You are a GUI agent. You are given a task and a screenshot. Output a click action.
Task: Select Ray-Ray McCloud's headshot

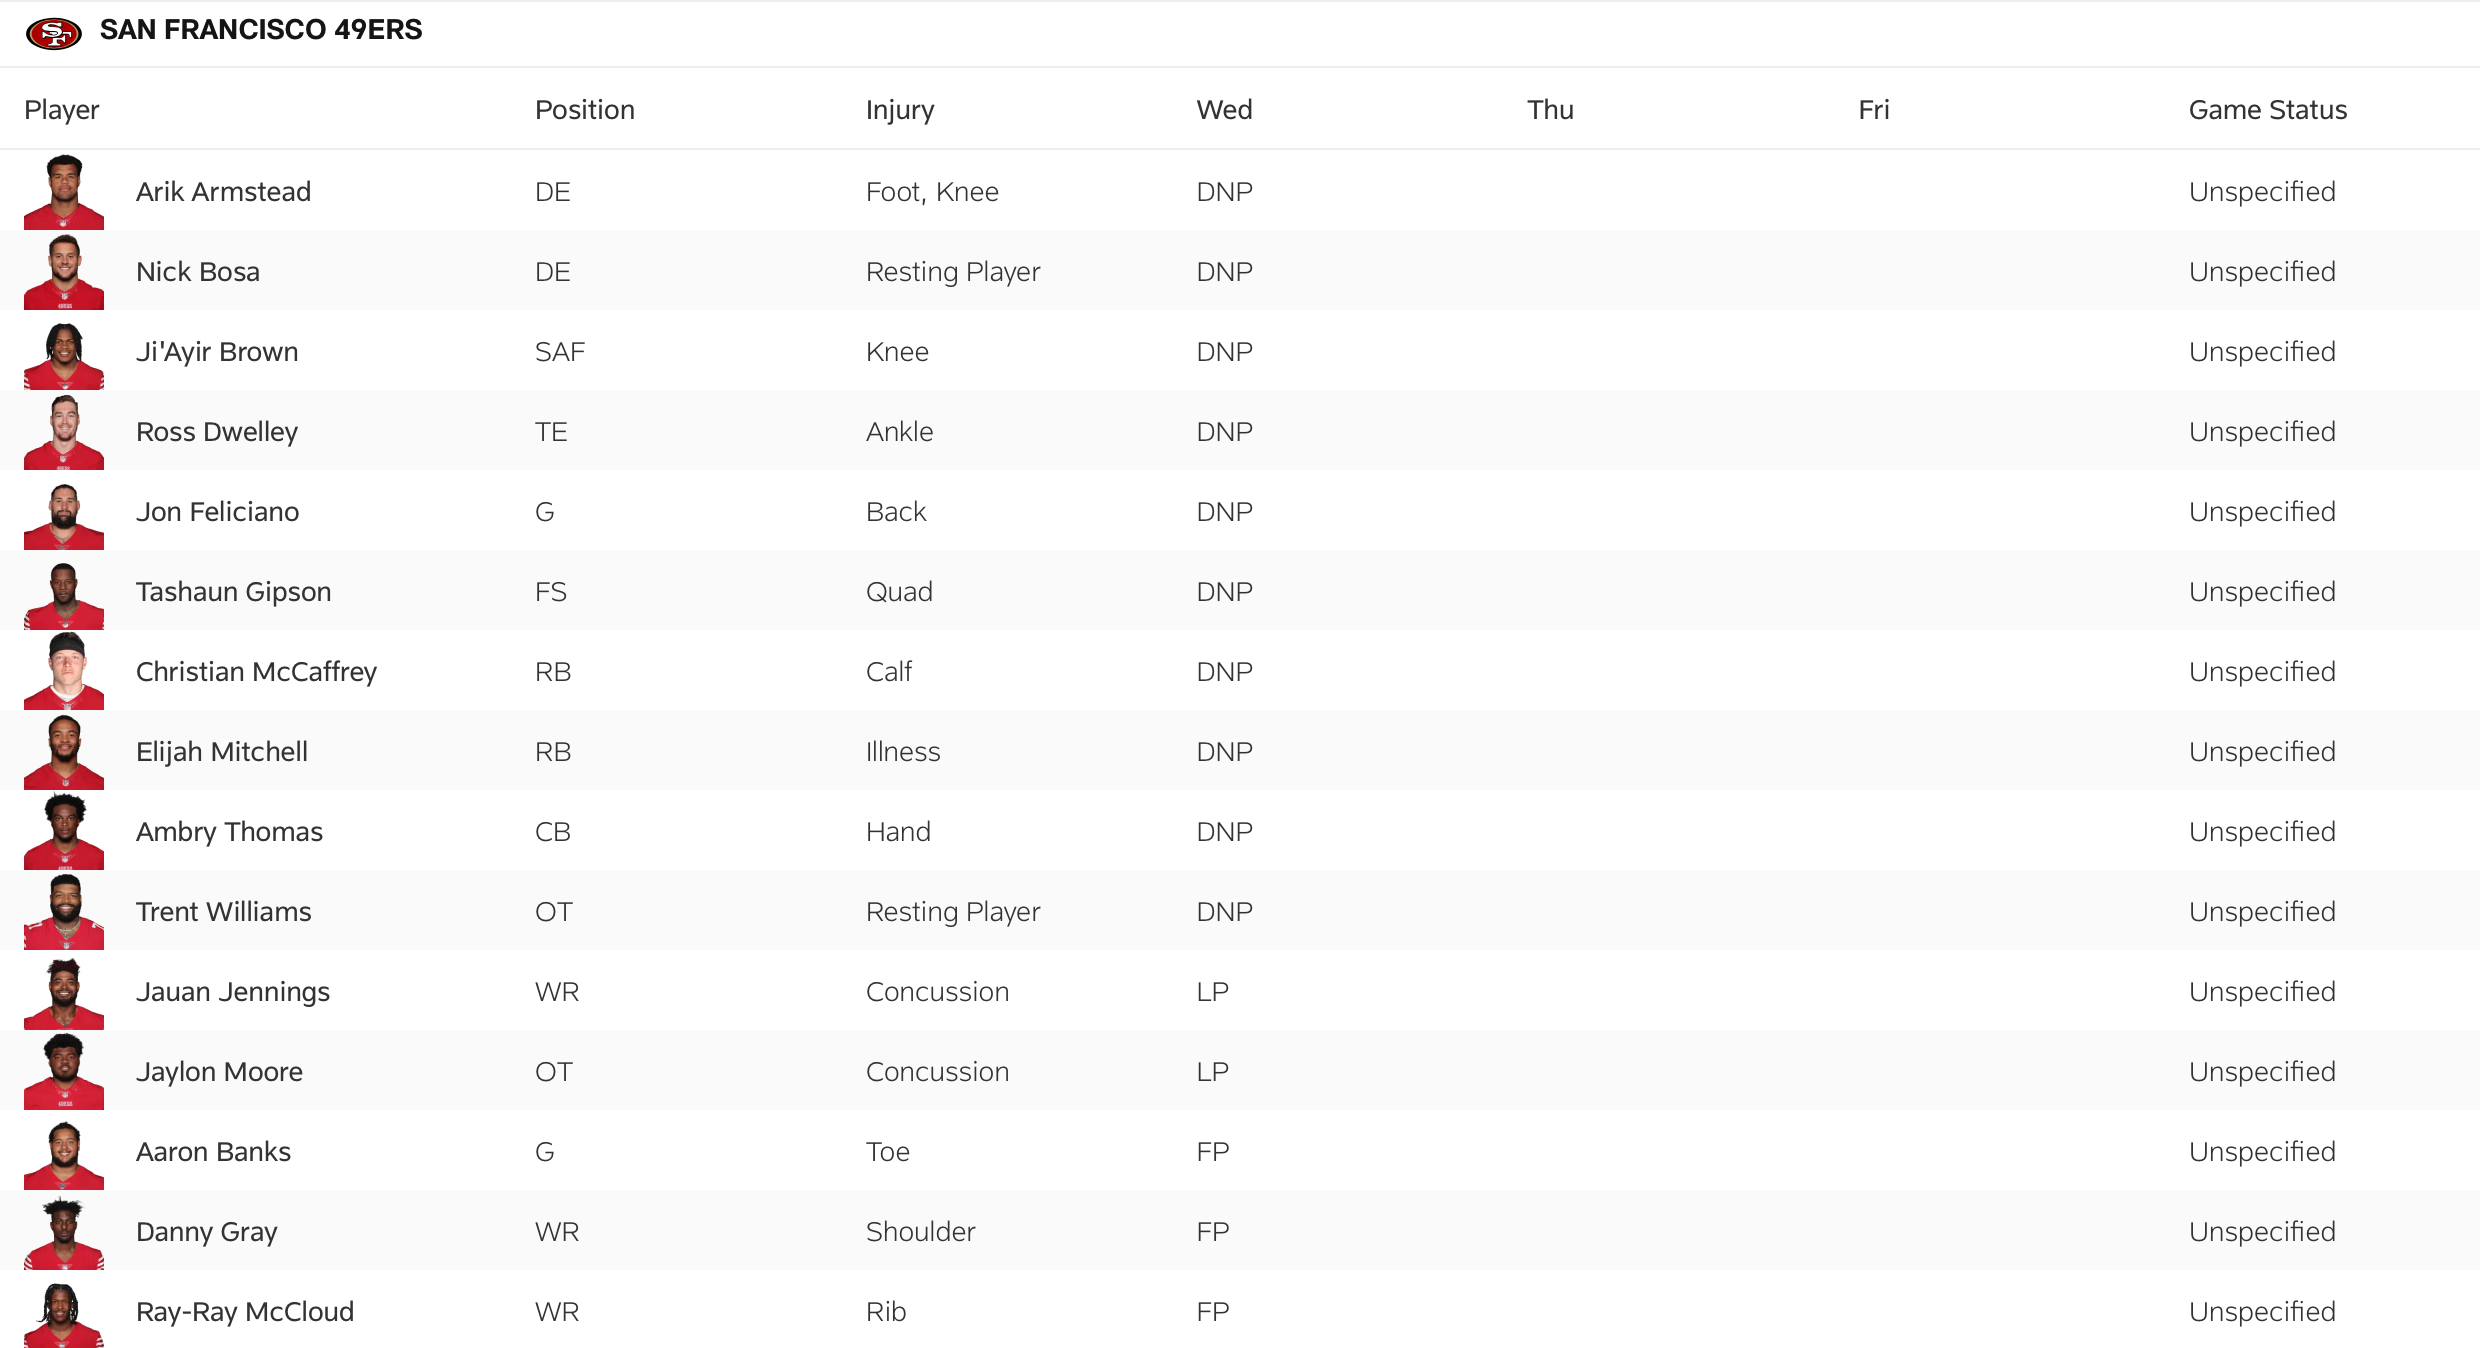(64, 1313)
